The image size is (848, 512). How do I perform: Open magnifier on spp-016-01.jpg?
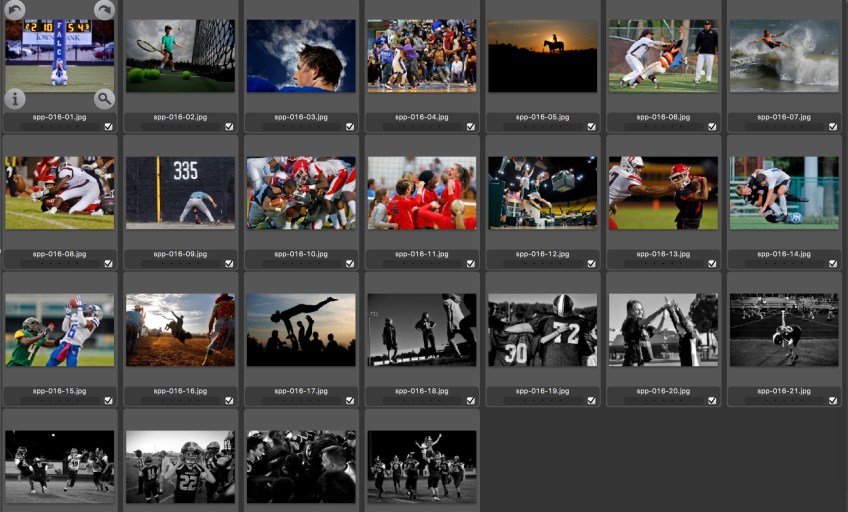(x=104, y=98)
